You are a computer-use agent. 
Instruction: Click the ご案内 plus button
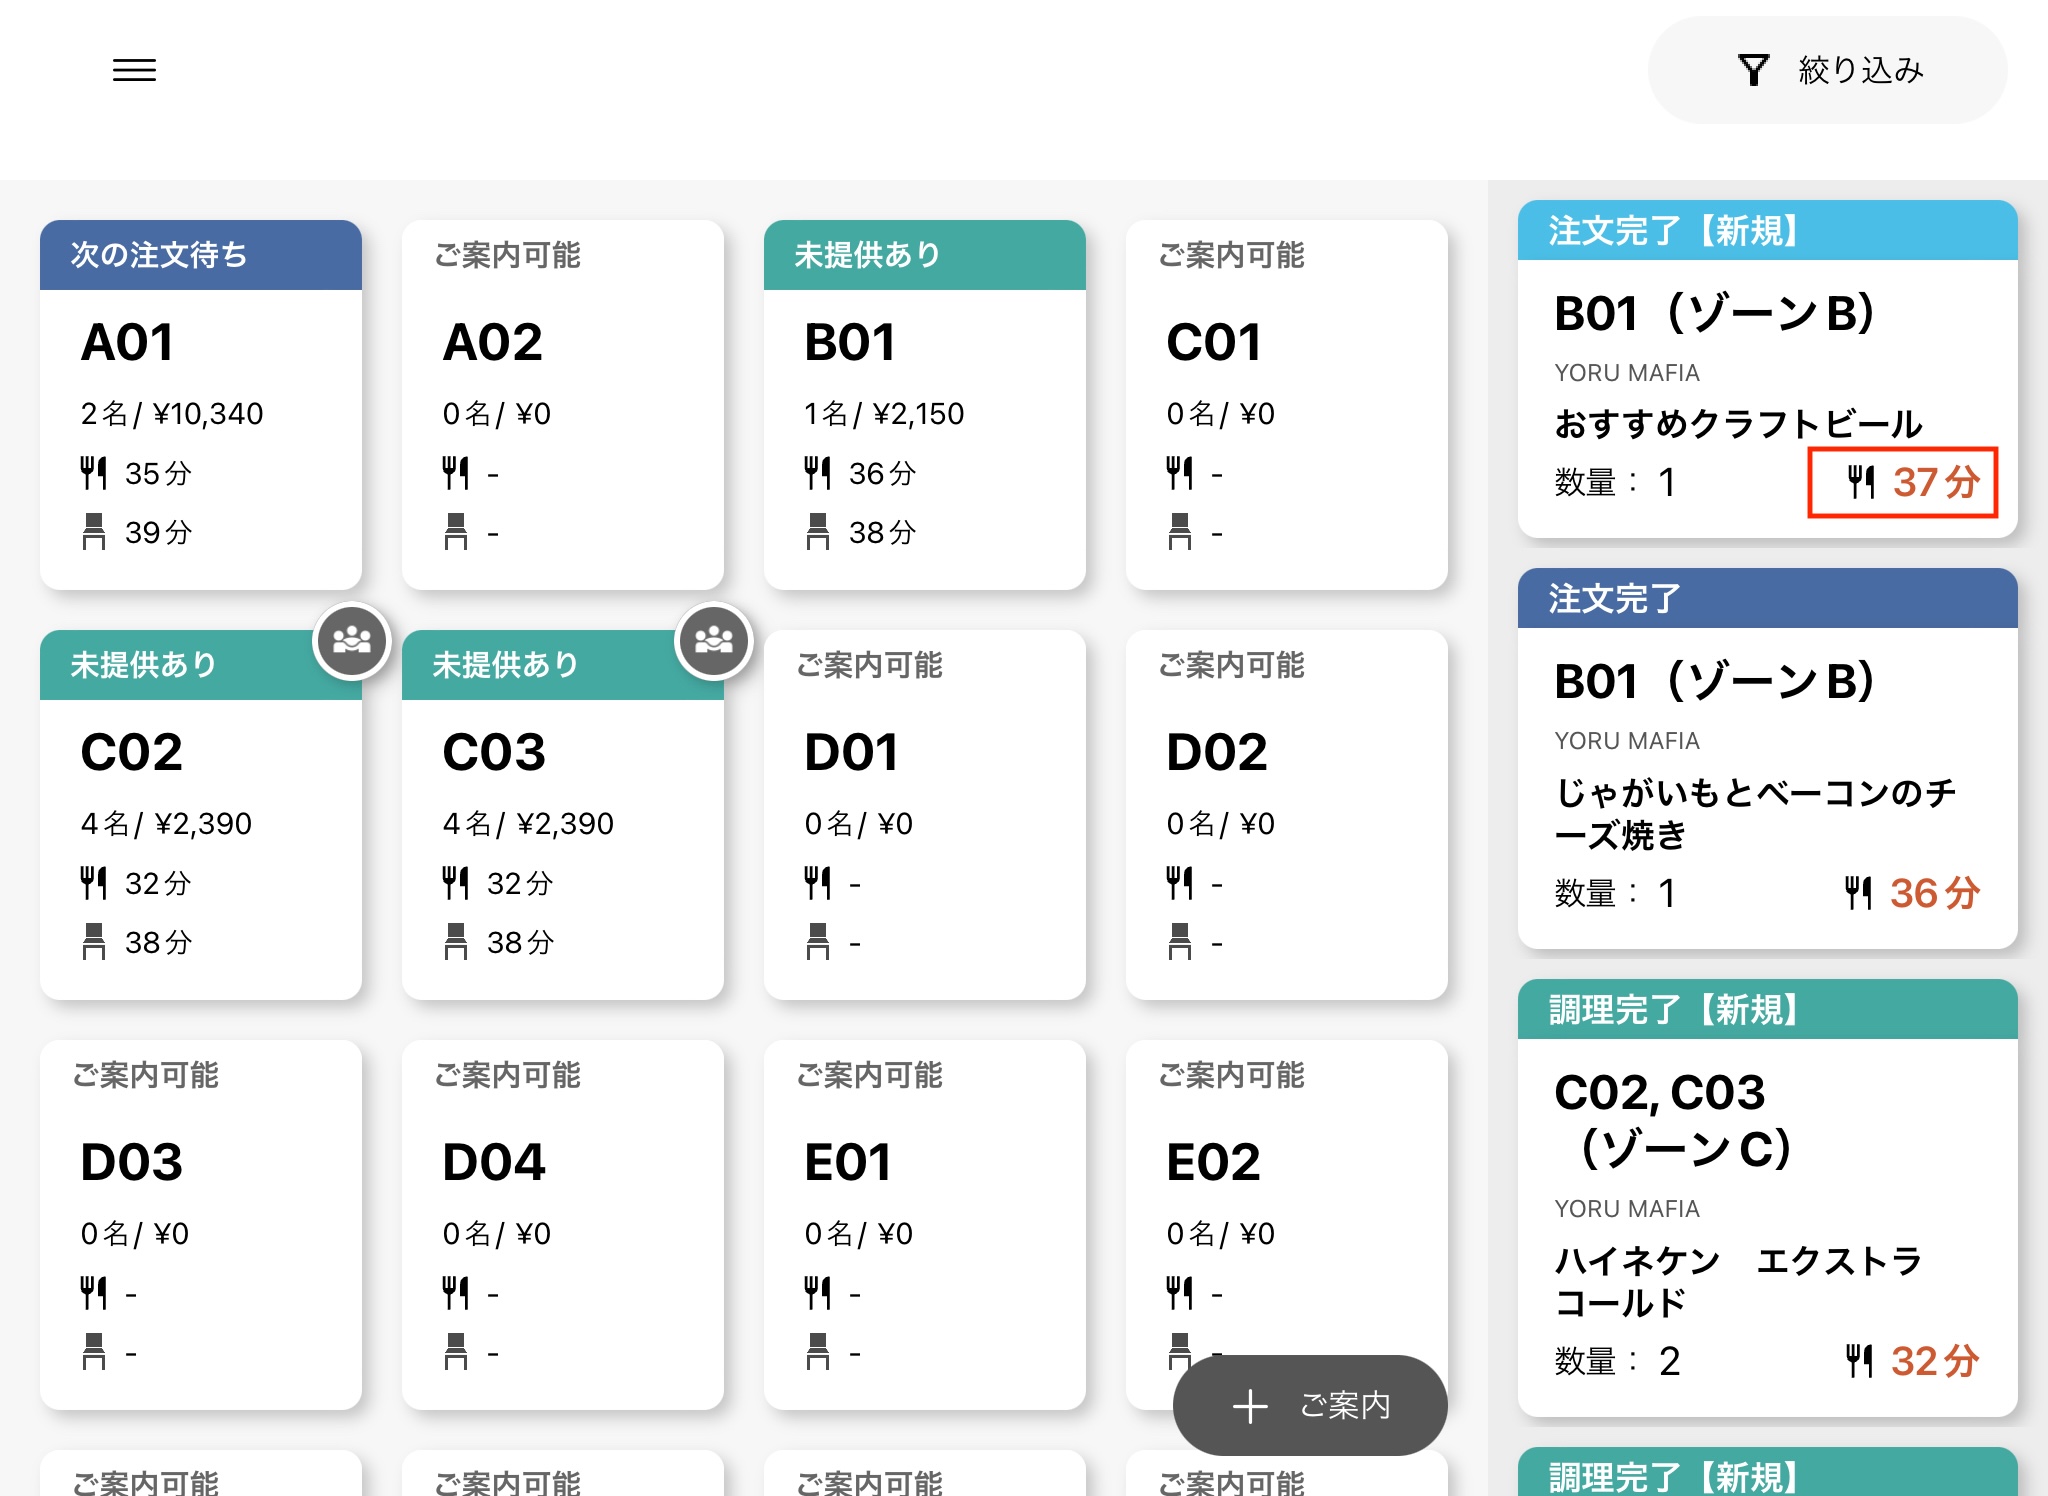[1309, 1405]
